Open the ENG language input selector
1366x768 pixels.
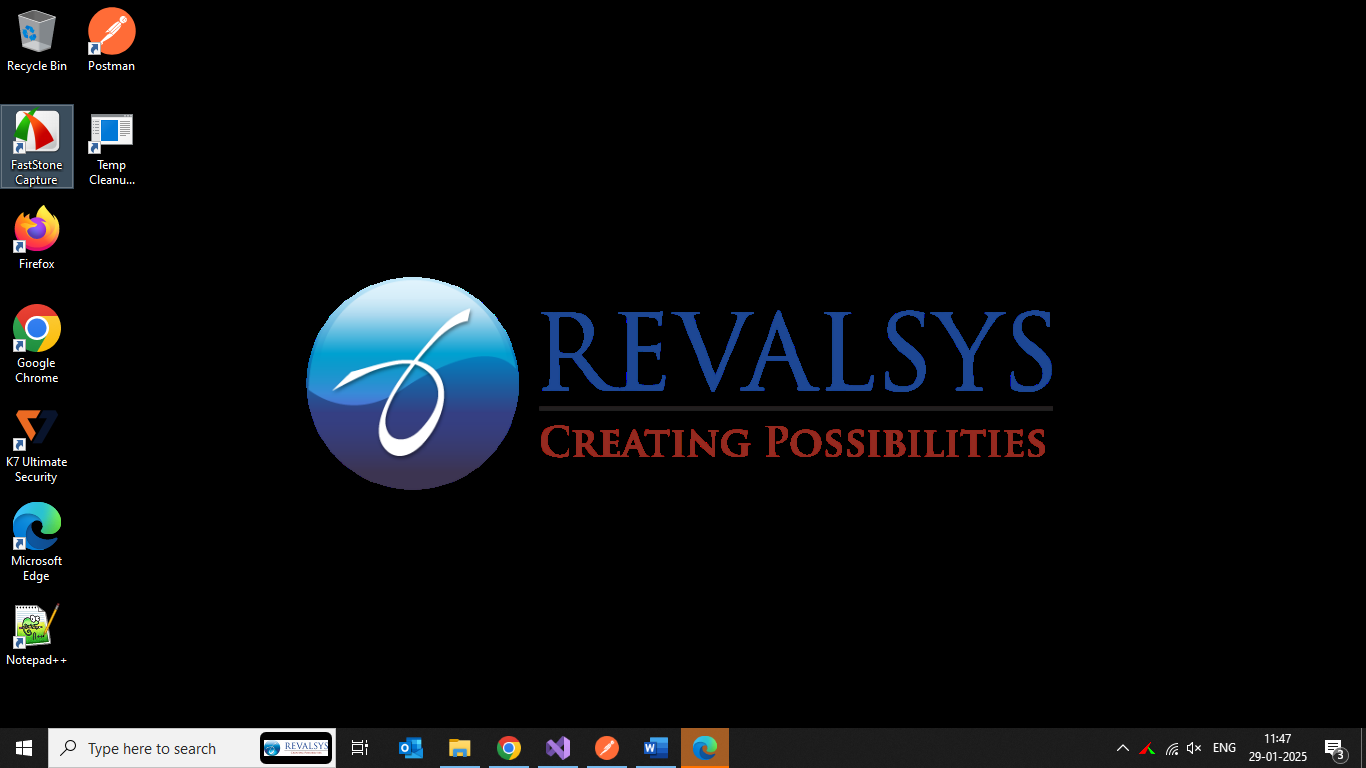pyautogui.click(x=1224, y=748)
